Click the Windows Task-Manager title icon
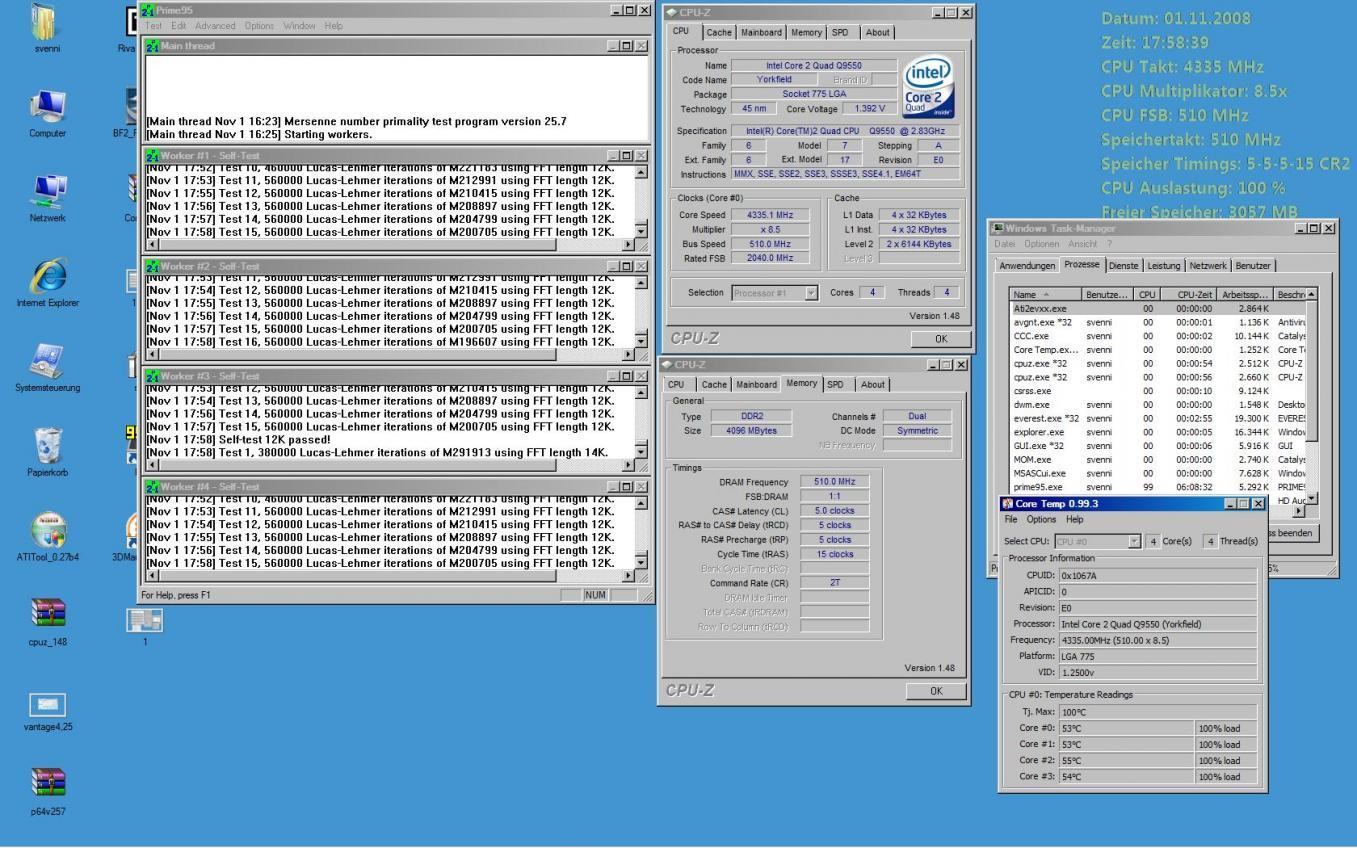Viewport: 1357px width, 848px height. (x=997, y=229)
